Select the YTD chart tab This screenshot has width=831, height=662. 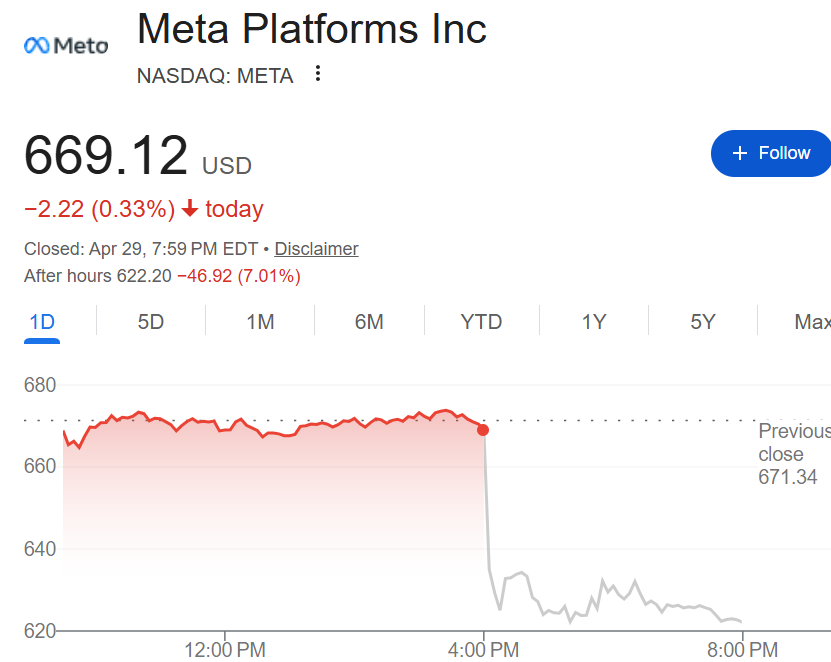(481, 322)
